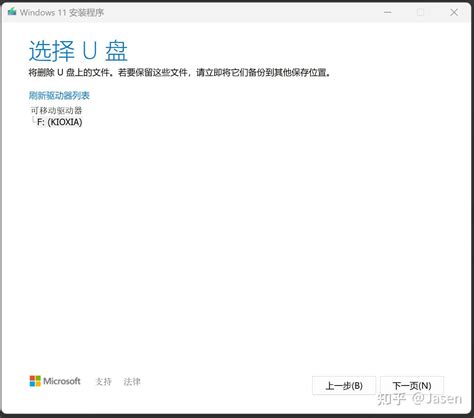Screen dimensions: 474x418
Task: Open the 支持 support link
Action: click(x=104, y=381)
